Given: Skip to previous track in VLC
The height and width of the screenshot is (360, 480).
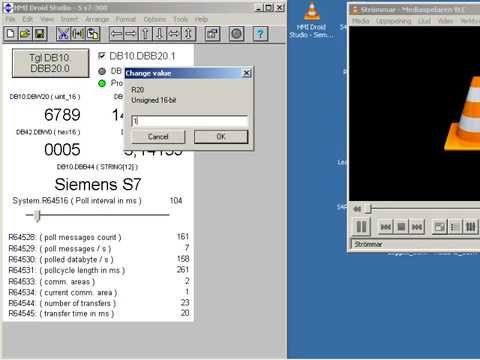Looking at the screenshot, I should (386, 227).
